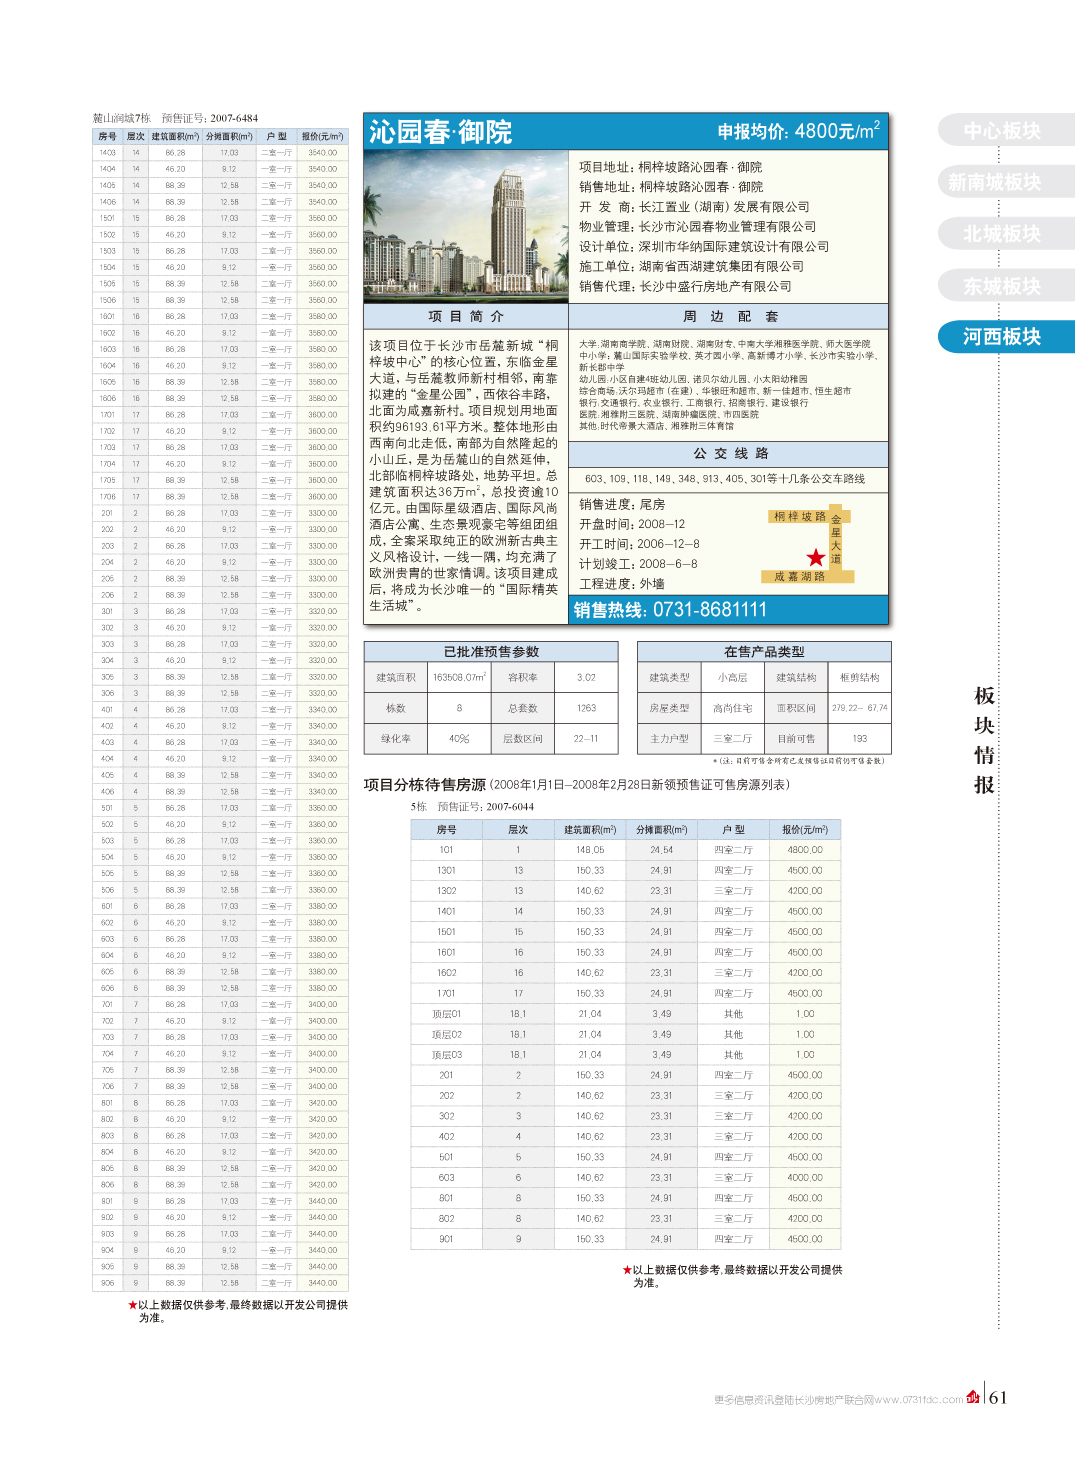The width and height of the screenshot is (1075, 1459).
Task: Click the 已批准预售参数 table header
Action: coord(491,652)
